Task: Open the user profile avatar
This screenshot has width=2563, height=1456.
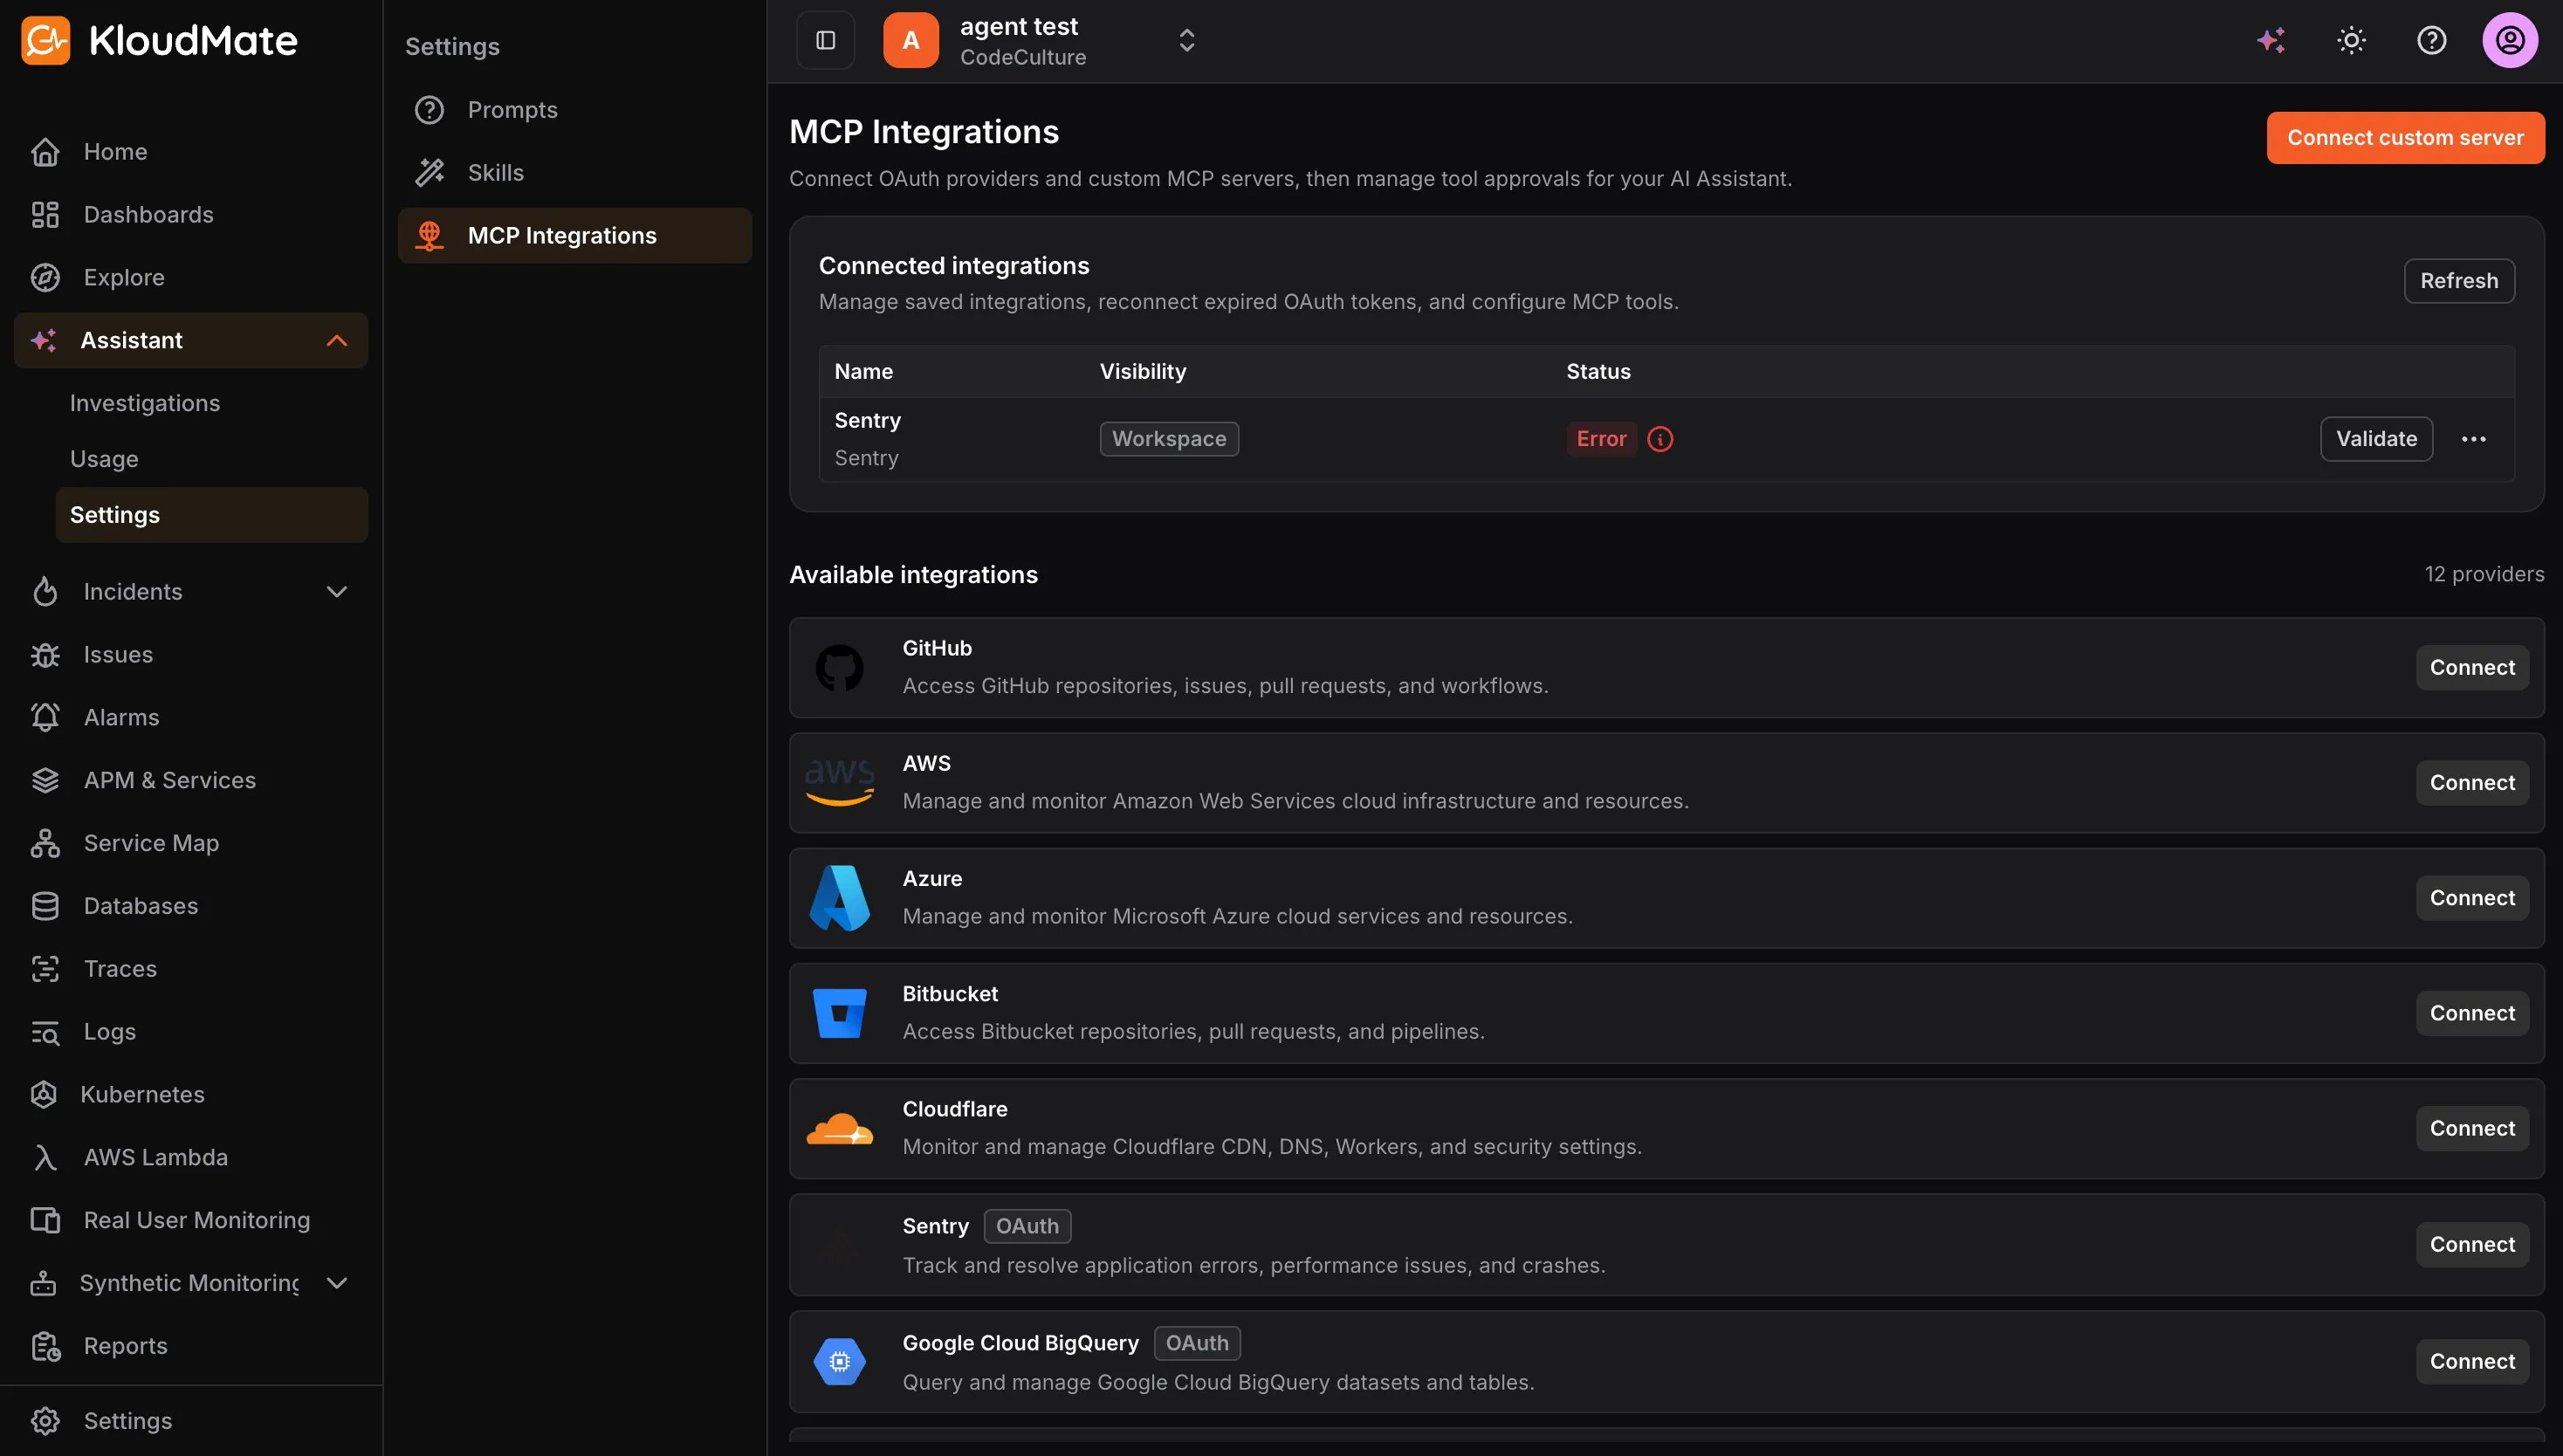Action: pos(2510,40)
